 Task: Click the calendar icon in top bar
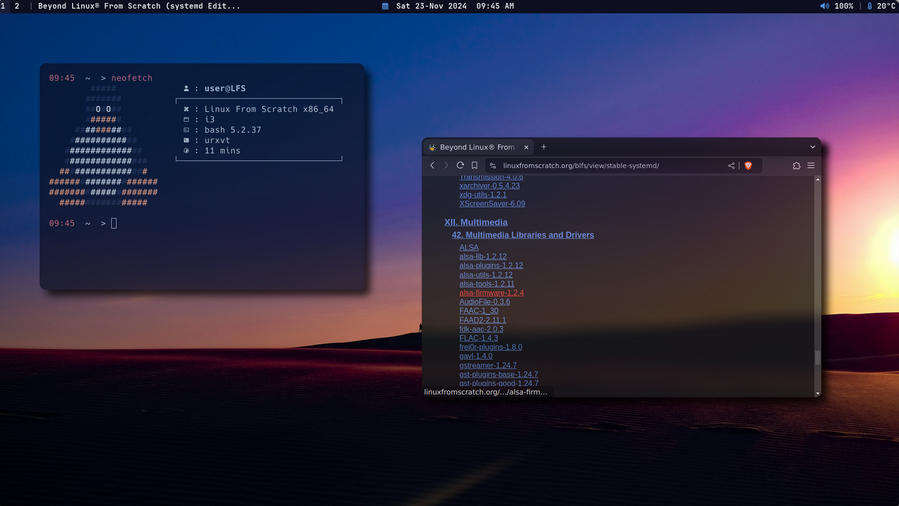[x=385, y=6]
